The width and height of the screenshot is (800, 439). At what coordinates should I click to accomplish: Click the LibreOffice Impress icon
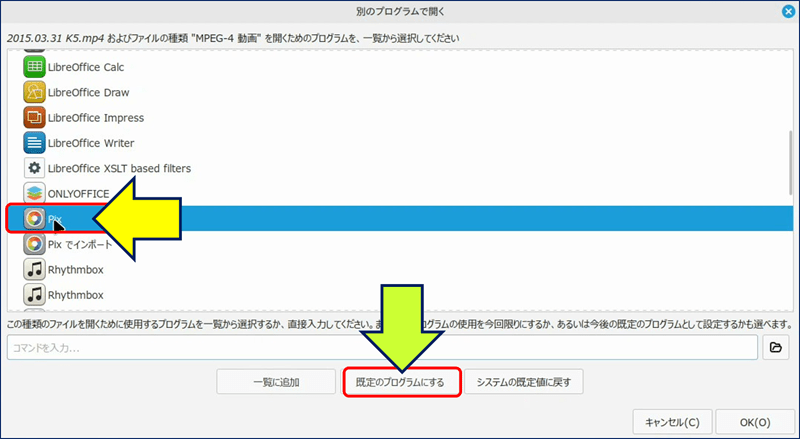(x=34, y=118)
